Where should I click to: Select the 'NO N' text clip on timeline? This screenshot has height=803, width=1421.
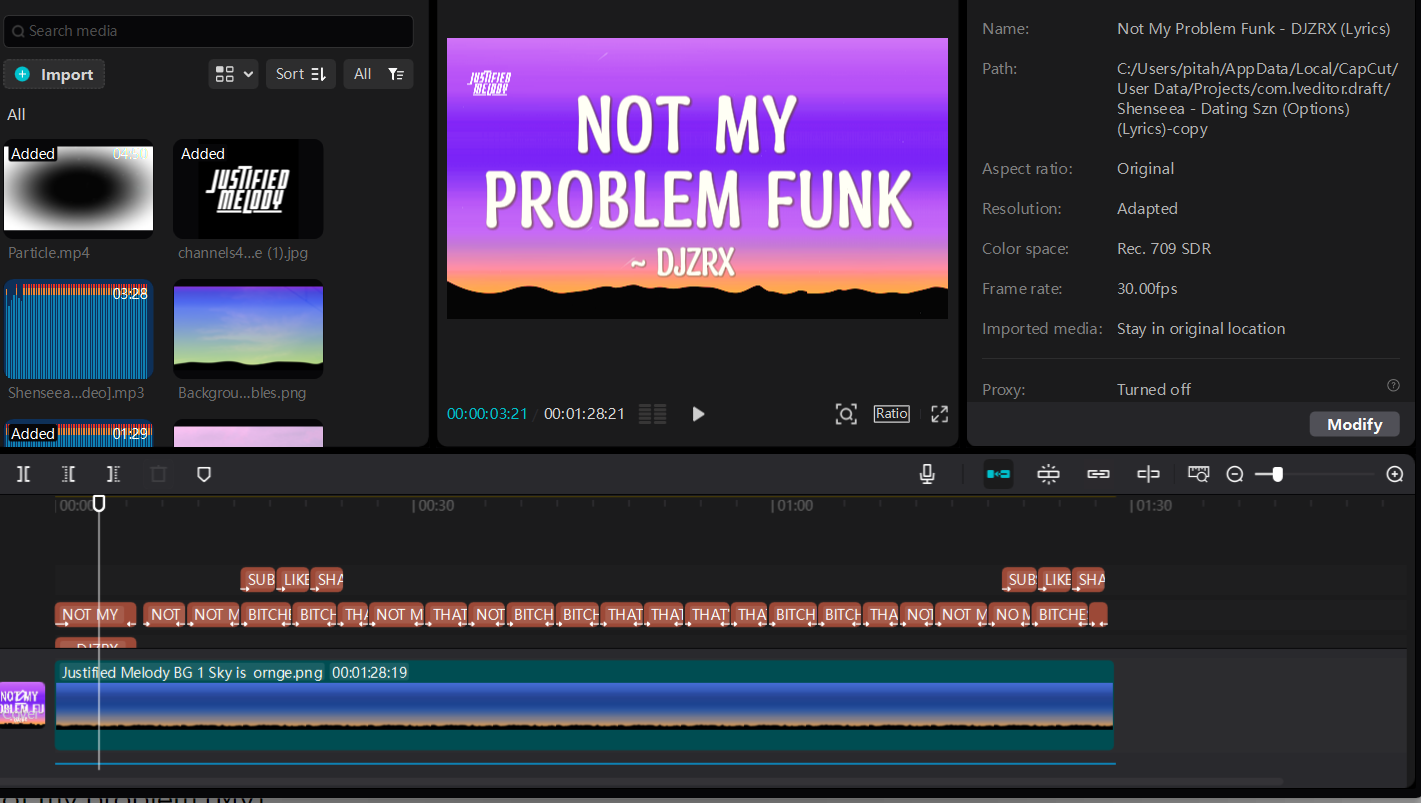(x=1010, y=614)
